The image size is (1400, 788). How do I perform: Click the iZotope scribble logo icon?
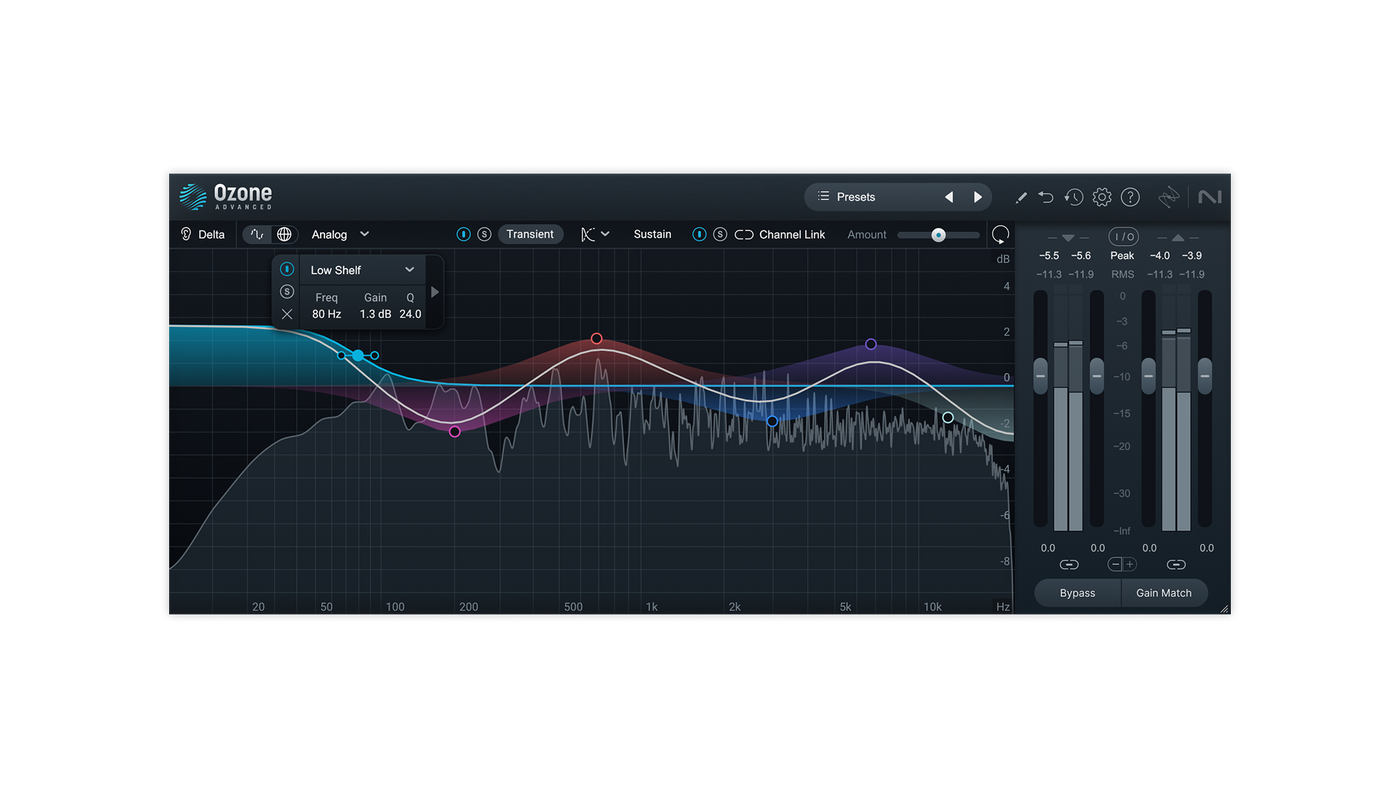(1169, 197)
